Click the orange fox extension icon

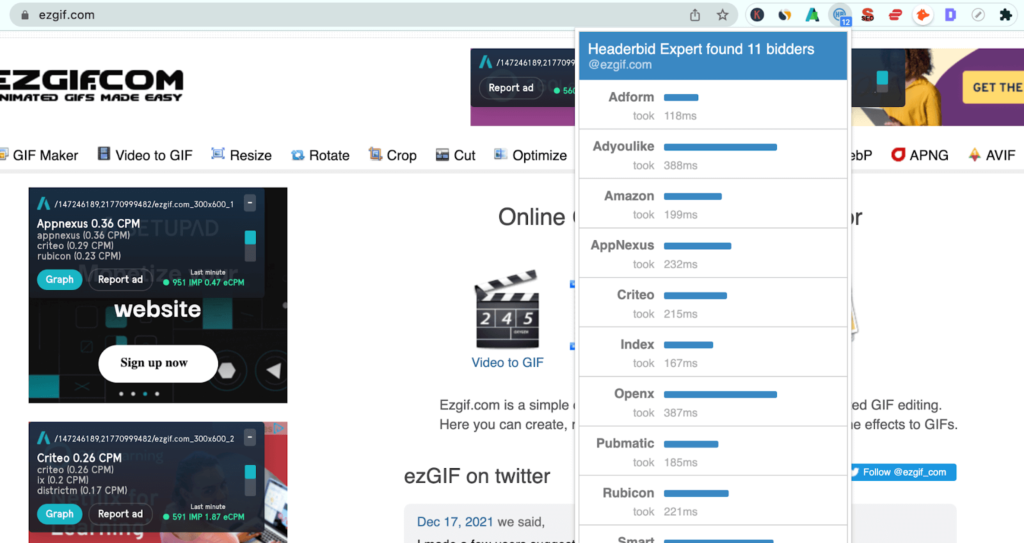[x=923, y=15]
